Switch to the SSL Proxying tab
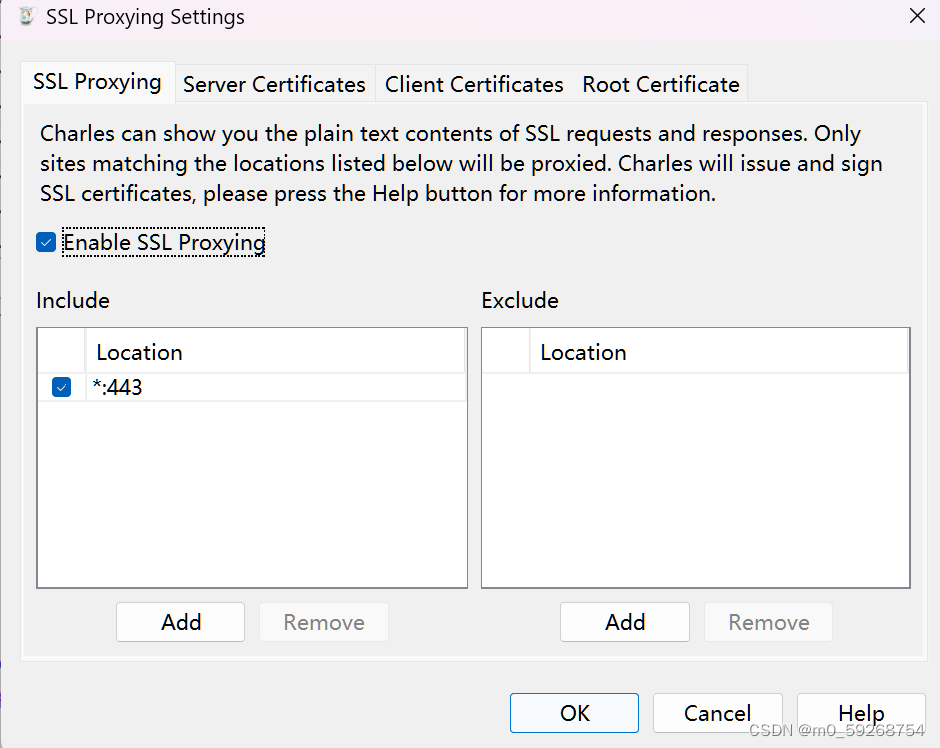The height and width of the screenshot is (748, 940). point(98,83)
